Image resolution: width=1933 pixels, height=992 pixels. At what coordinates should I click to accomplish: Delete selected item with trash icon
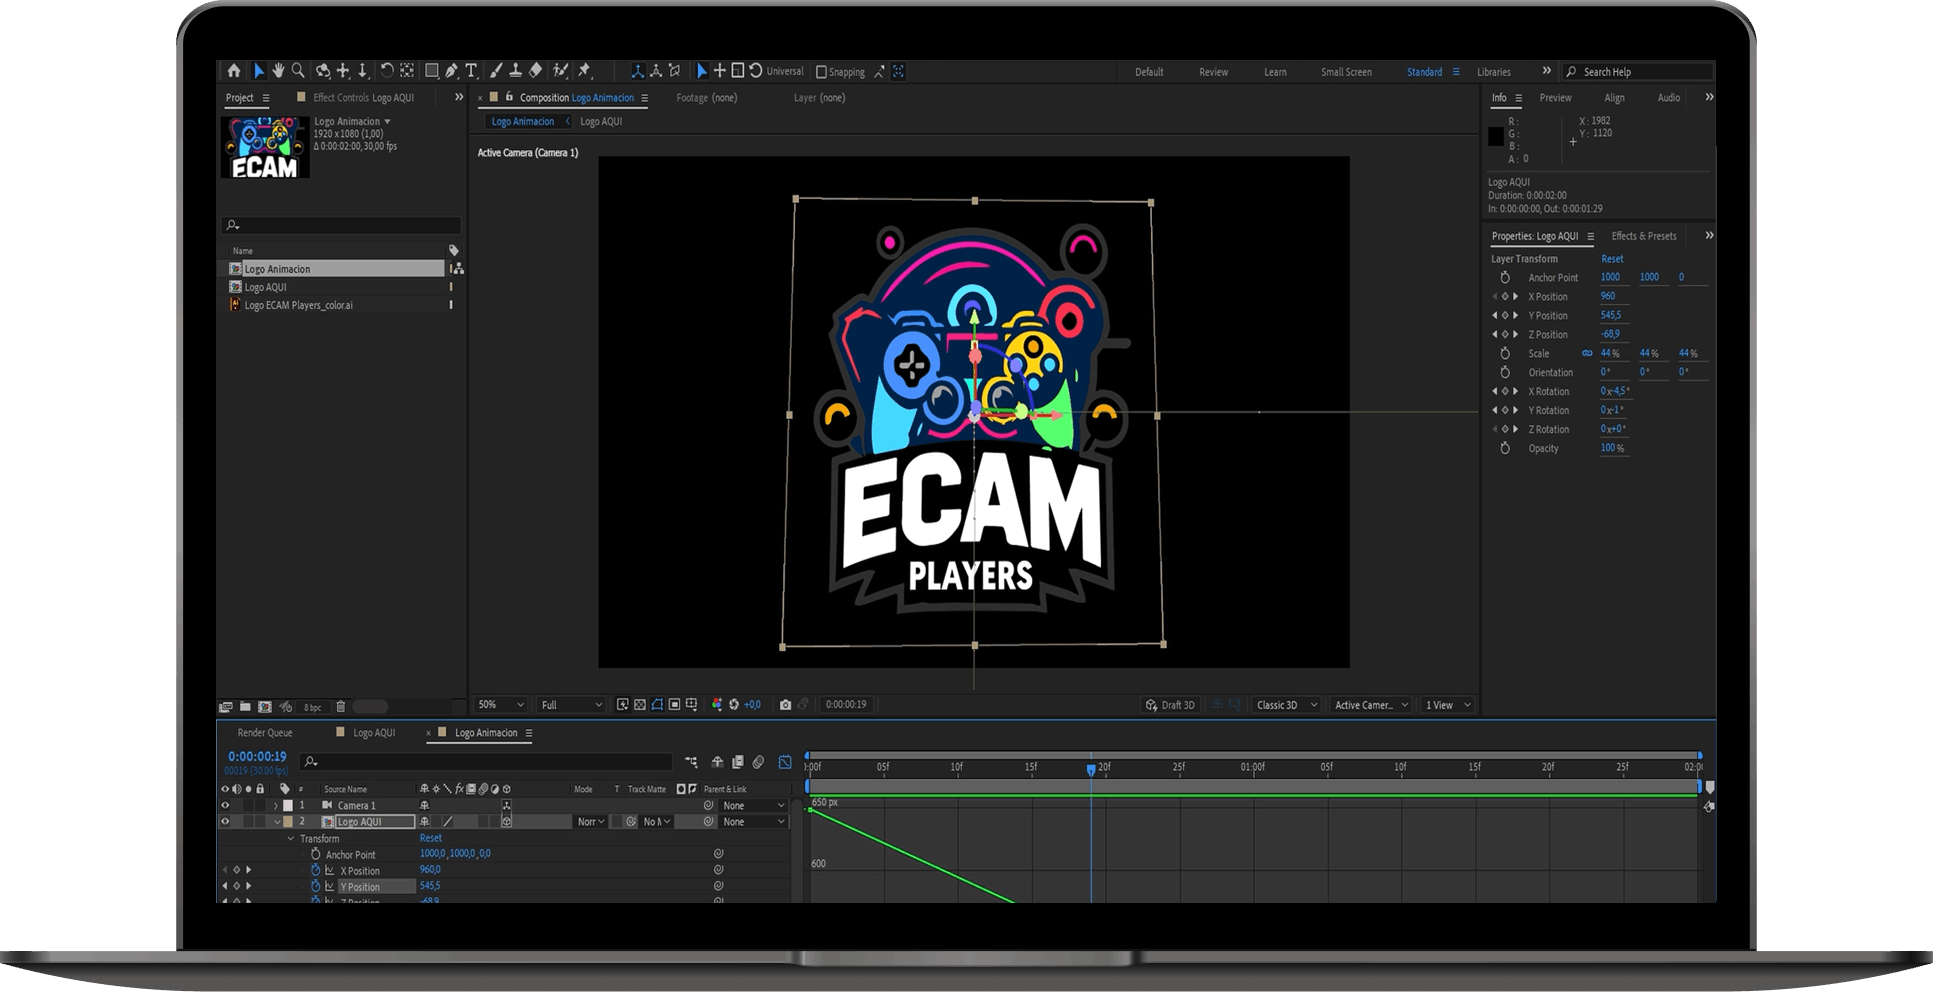[341, 707]
